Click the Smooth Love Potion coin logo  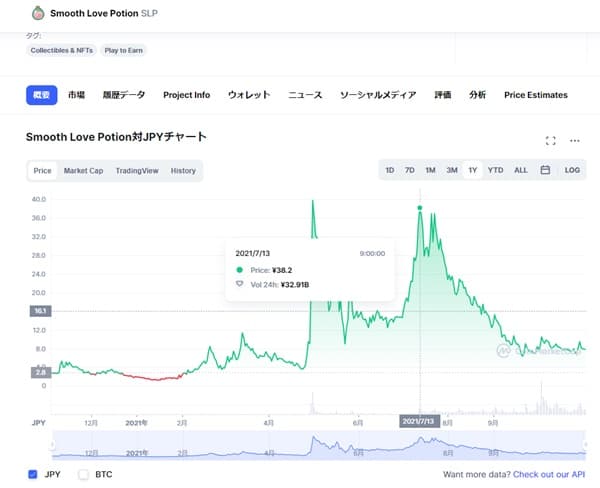38,14
